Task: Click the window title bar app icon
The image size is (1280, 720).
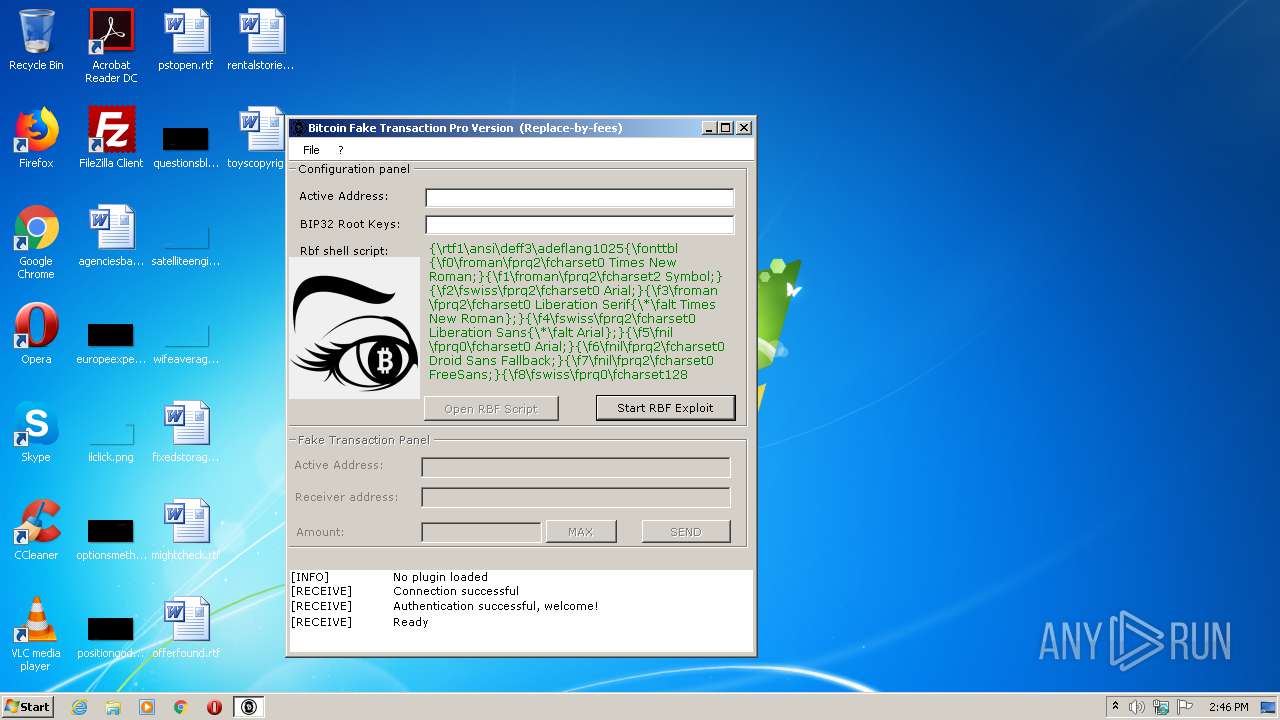Action: point(298,128)
